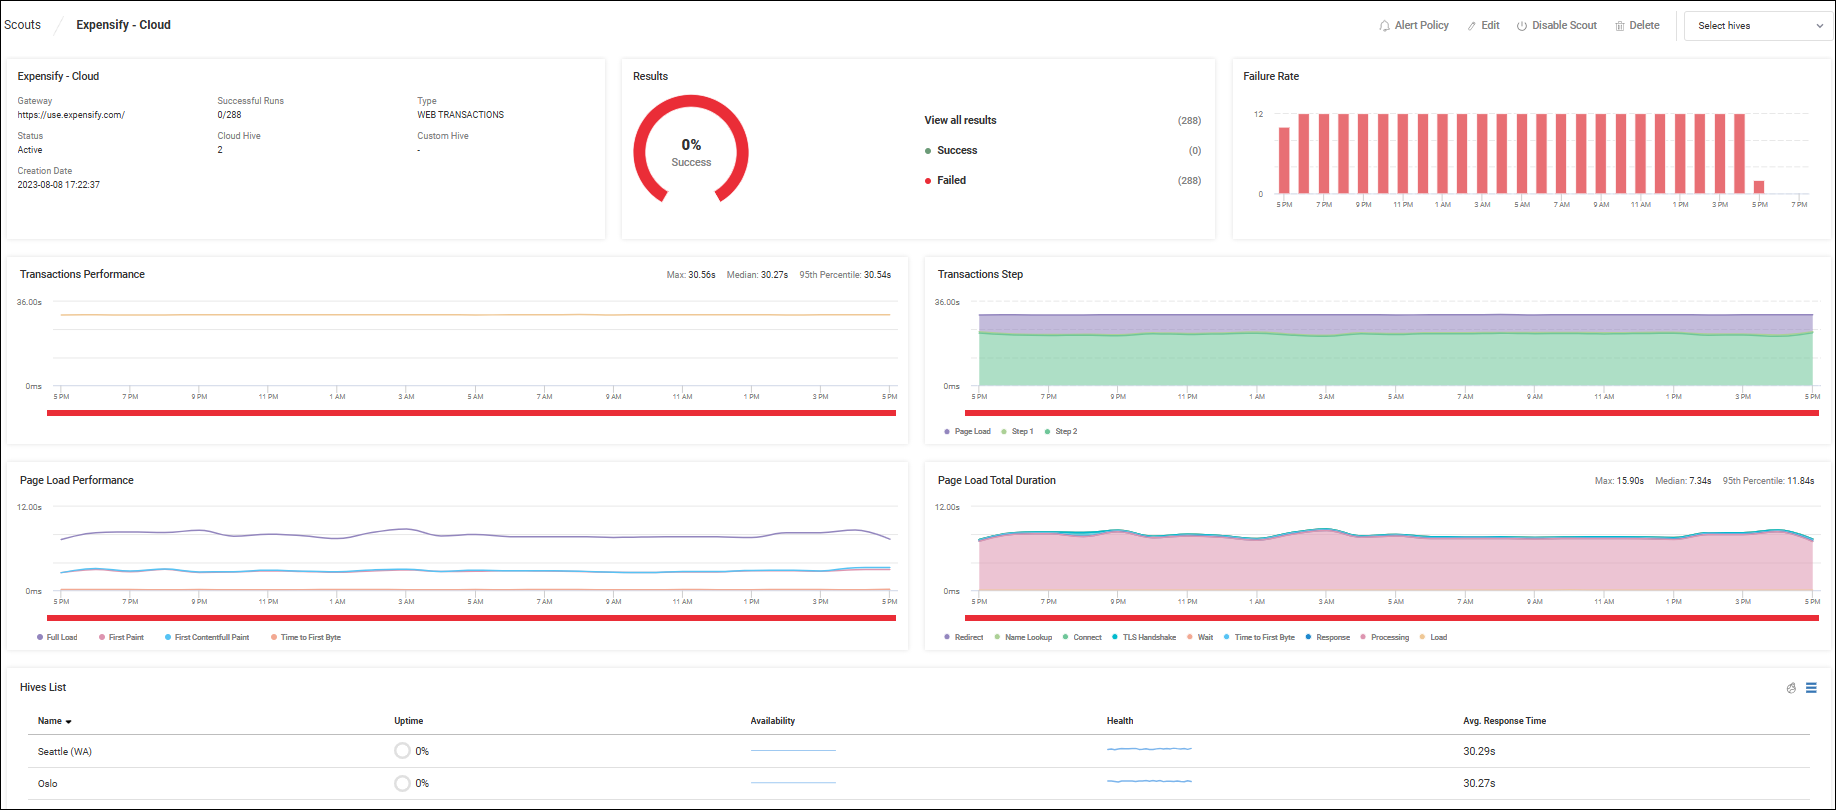Click the Uptime column header
The height and width of the screenshot is (810, 1836).
(x=408, y=721)
